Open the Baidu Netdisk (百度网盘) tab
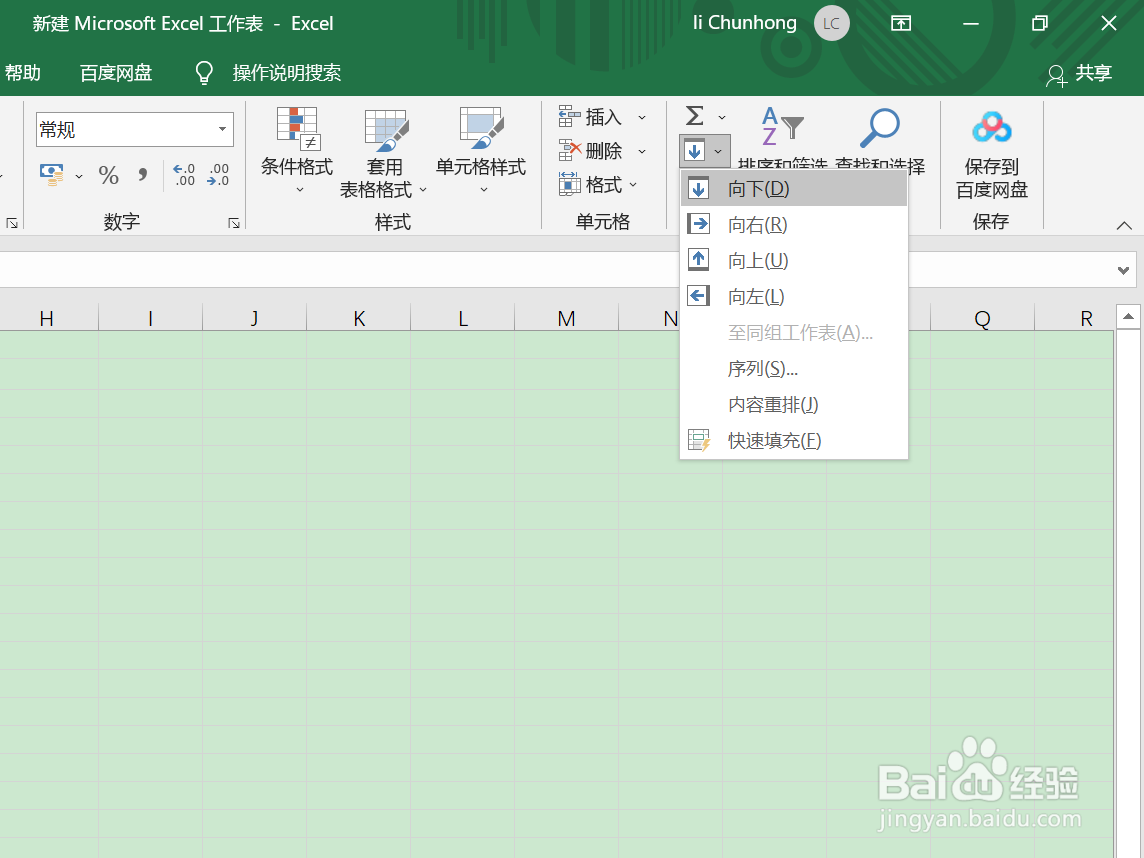1144x858 pixels. coord(116,73)
